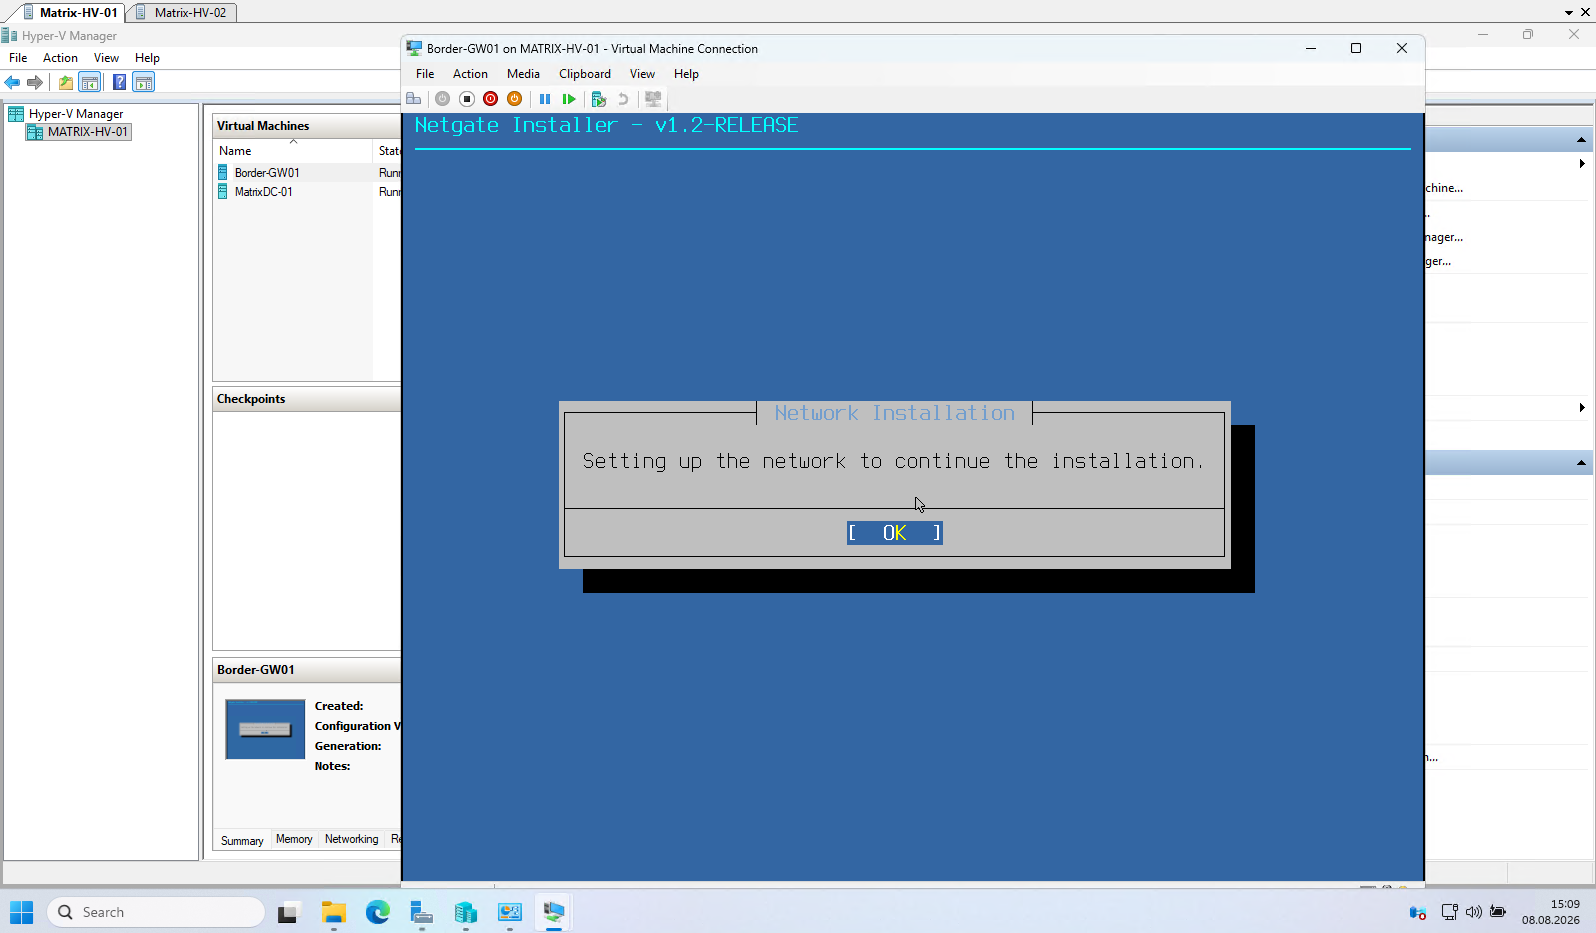Open Action menu in VM Connection window
Image resolution: width=1596 pixels, height=933 pixels.
click(x=470, y=74)
